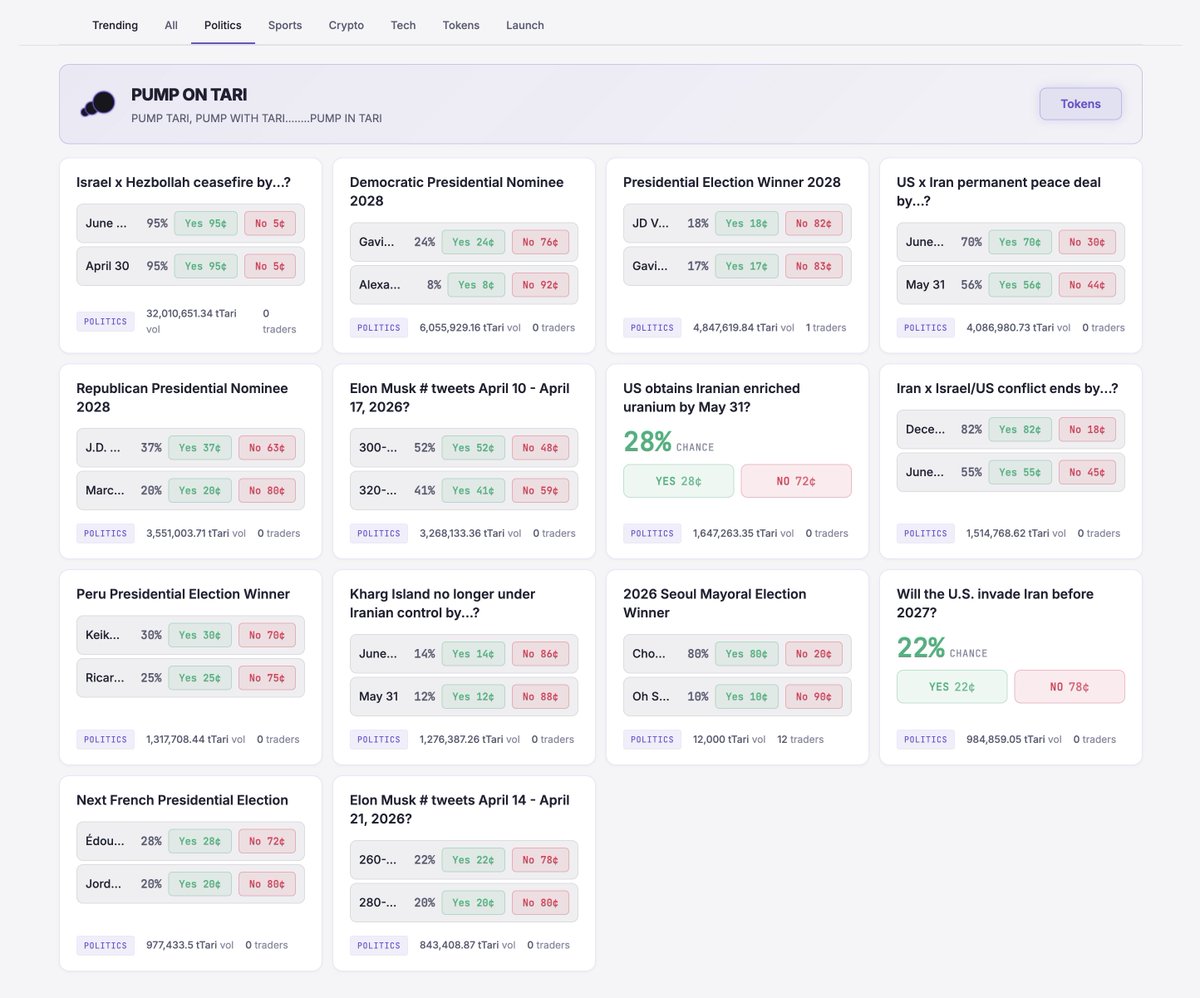Click the Pump on Tari bubble logo
The height and width of the screenshot is (998, 1200).
pos(98,103)
